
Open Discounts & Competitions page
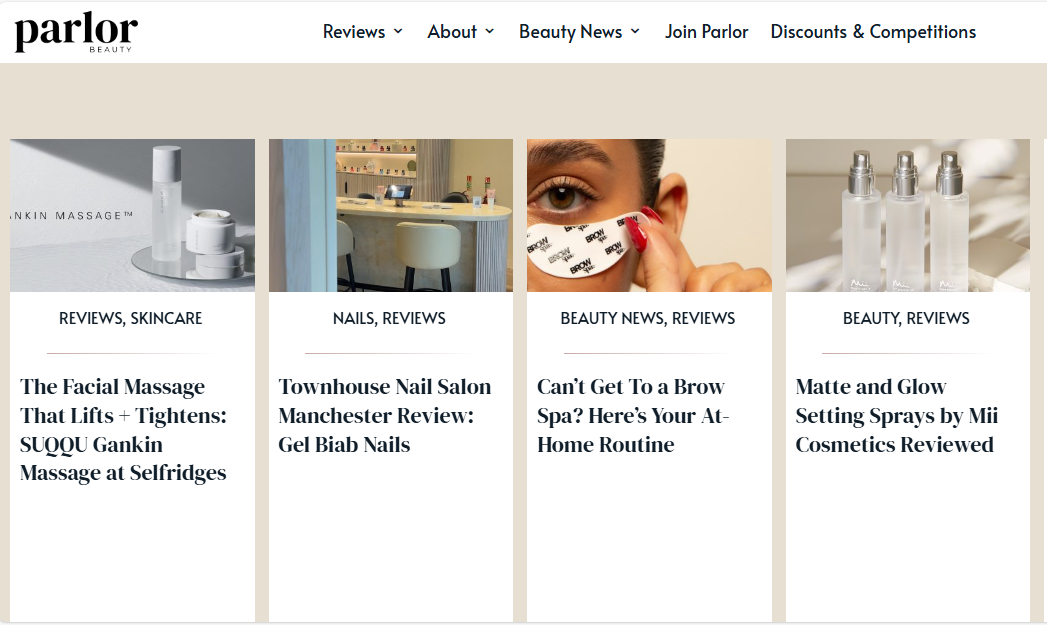click(x=873, y=31)
